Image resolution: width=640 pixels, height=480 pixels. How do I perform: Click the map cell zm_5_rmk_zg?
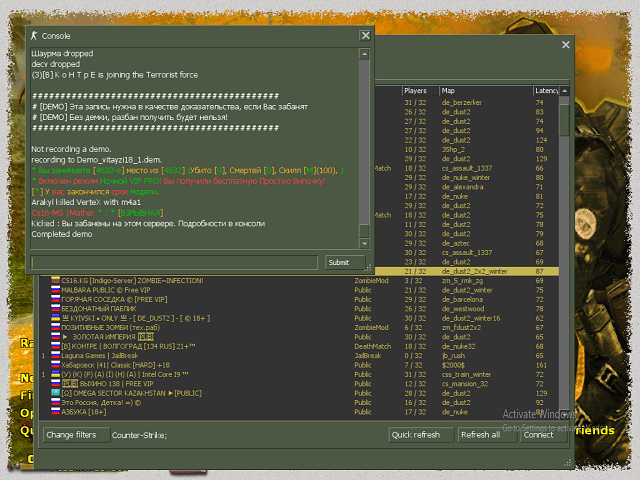coord(462,280)
